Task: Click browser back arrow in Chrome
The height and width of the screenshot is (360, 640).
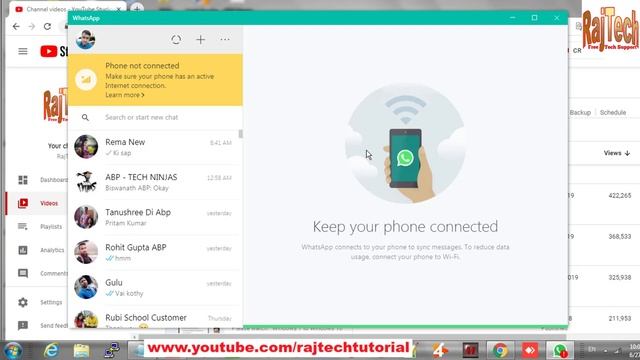Action: pos(16,27)
